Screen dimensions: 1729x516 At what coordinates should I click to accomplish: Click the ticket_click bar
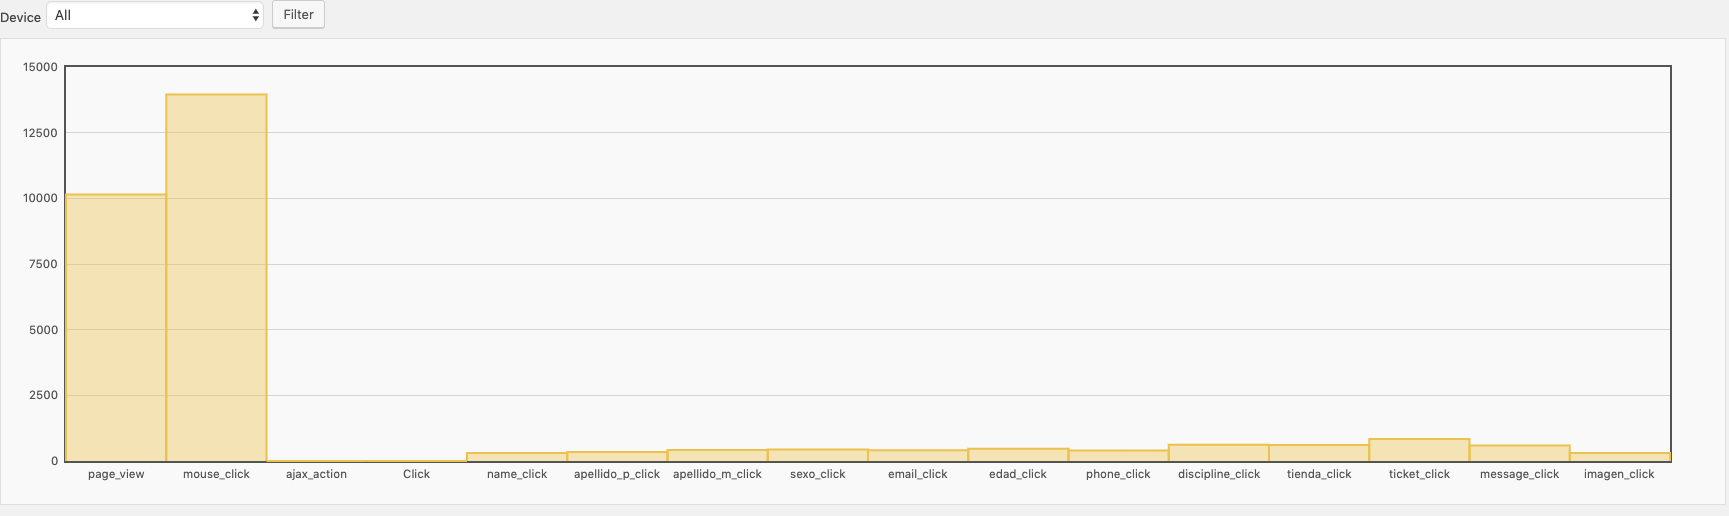[1419, 450]
